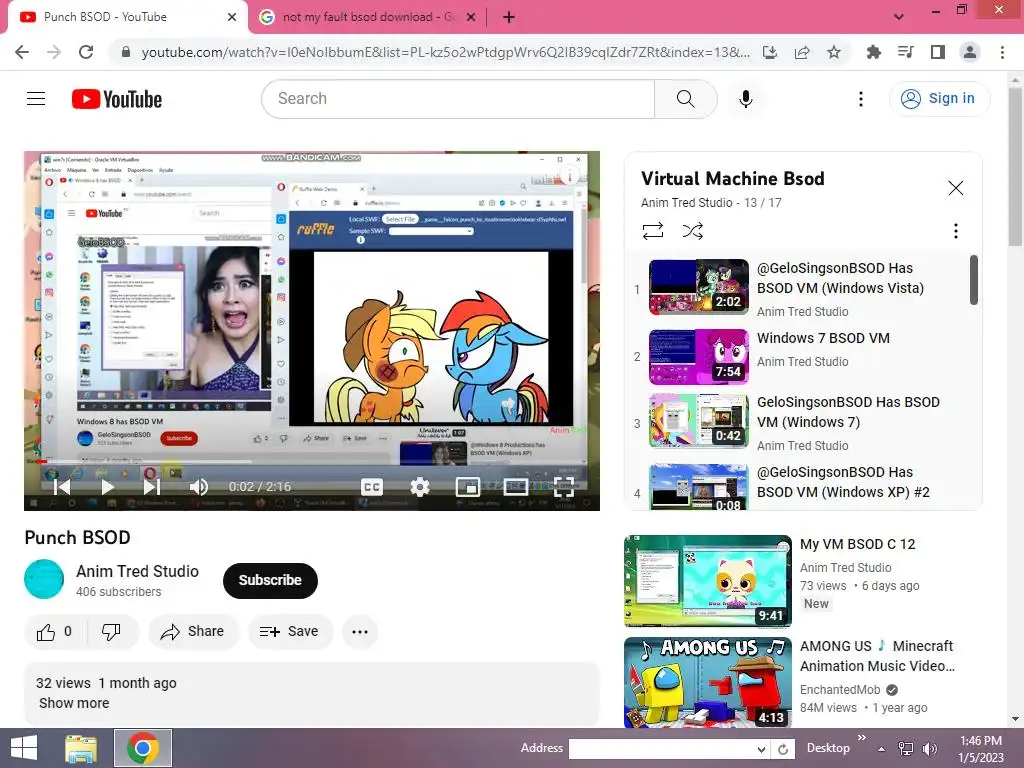Open YouTube settings three-dot menu
The width and height of the screenshot is (1024, 768).
tap(861, 99)
